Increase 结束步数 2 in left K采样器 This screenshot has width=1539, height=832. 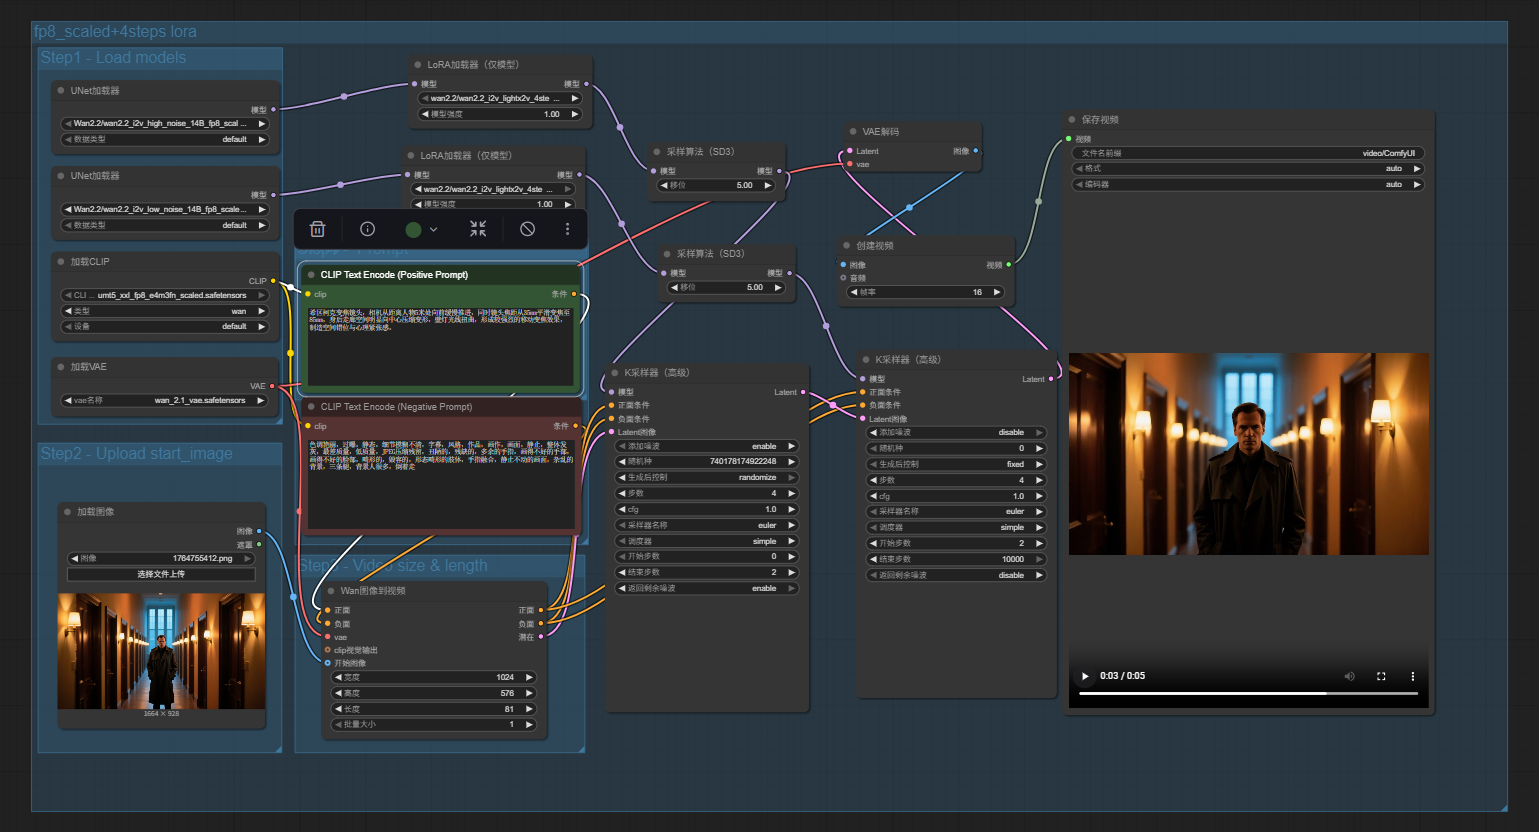pos(791,572)
